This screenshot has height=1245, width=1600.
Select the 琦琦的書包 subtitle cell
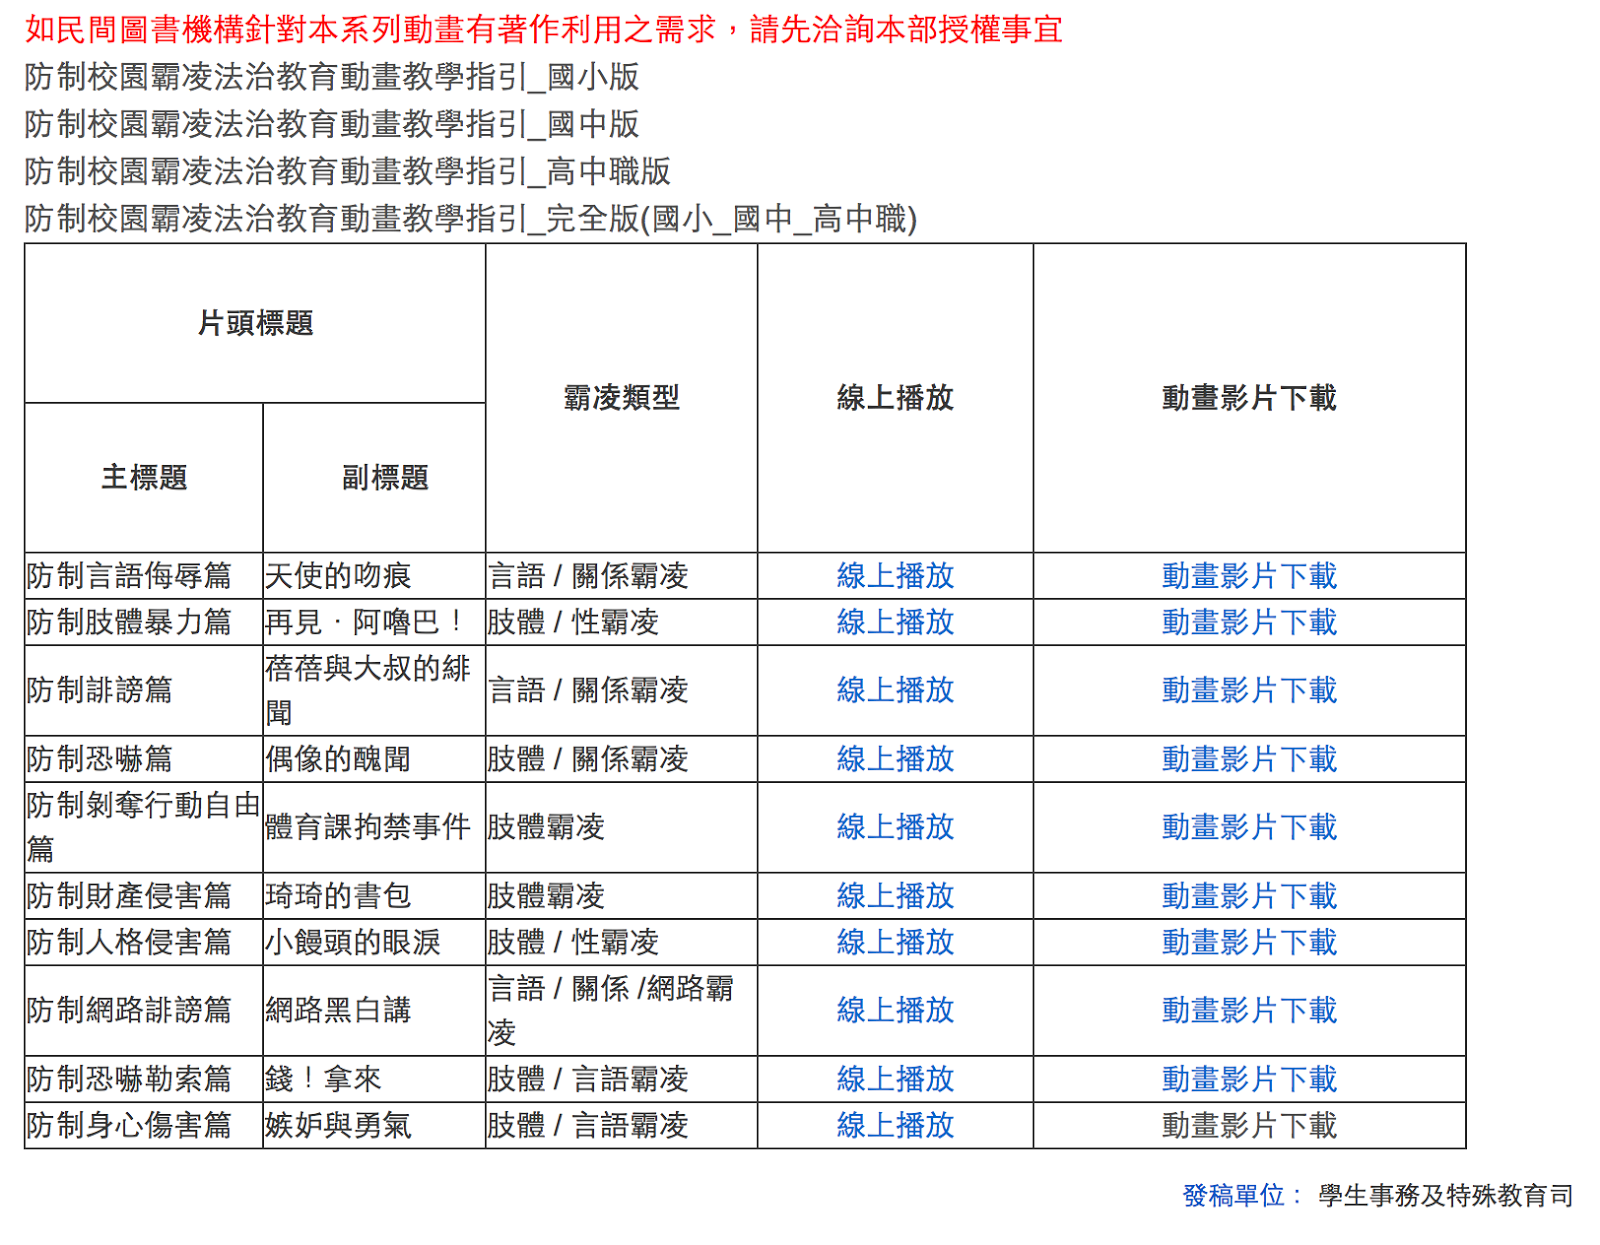[374, 896]
